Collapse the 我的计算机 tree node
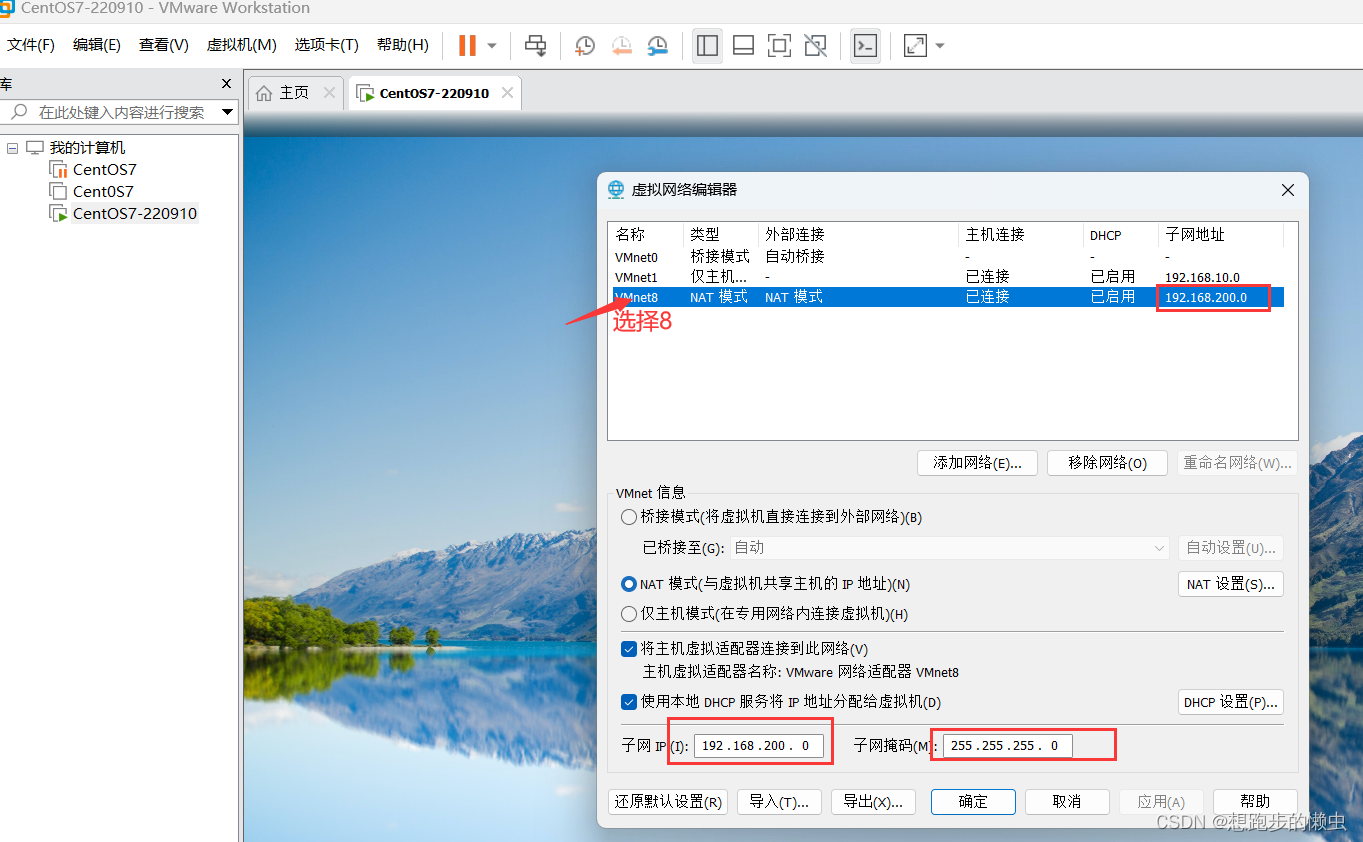 12,148
